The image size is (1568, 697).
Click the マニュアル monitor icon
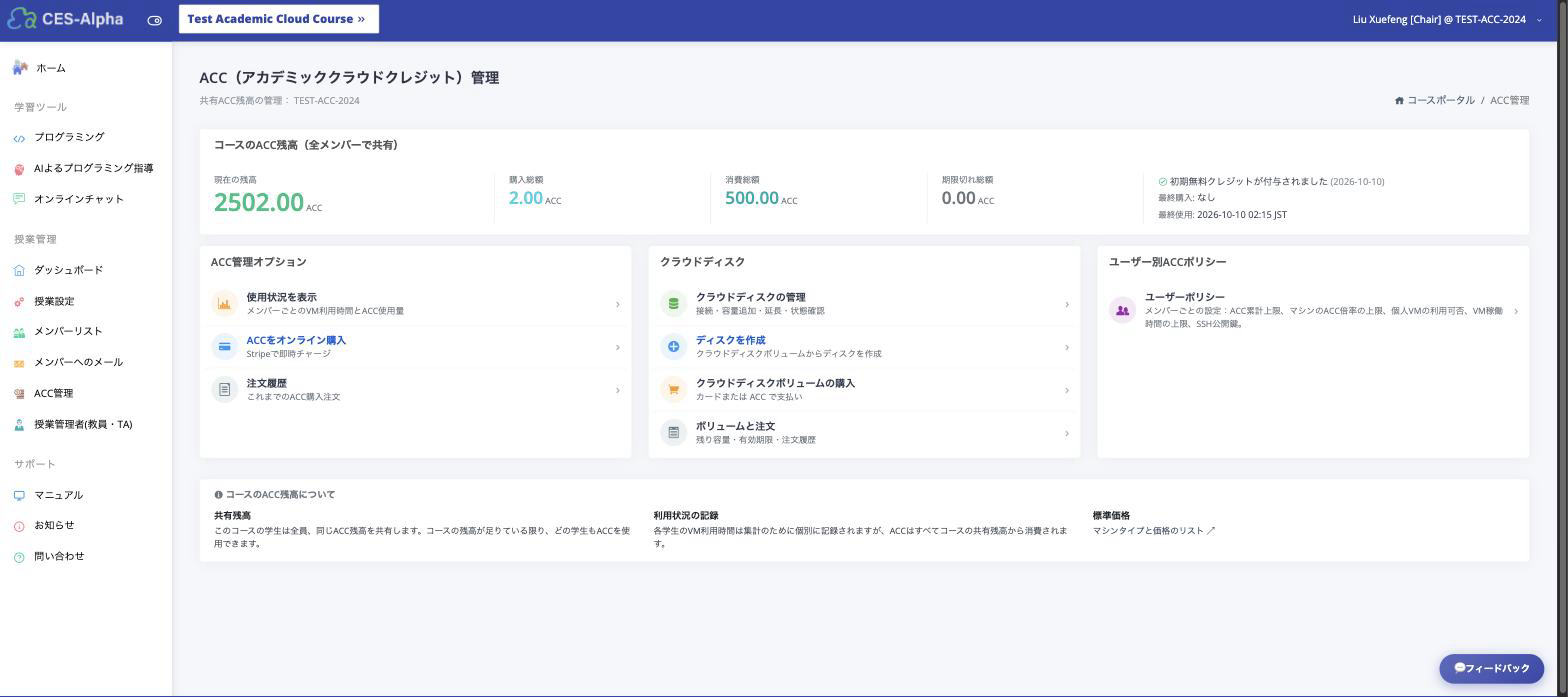19,495
